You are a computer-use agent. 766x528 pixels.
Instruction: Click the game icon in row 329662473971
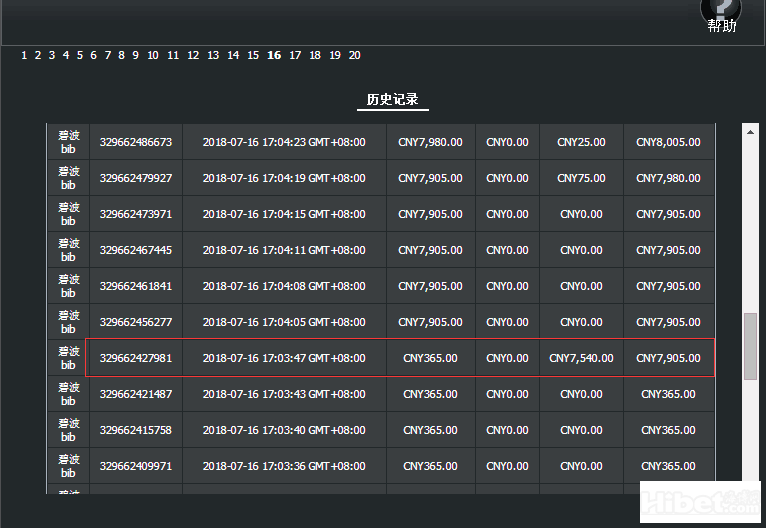coord(68,214)
